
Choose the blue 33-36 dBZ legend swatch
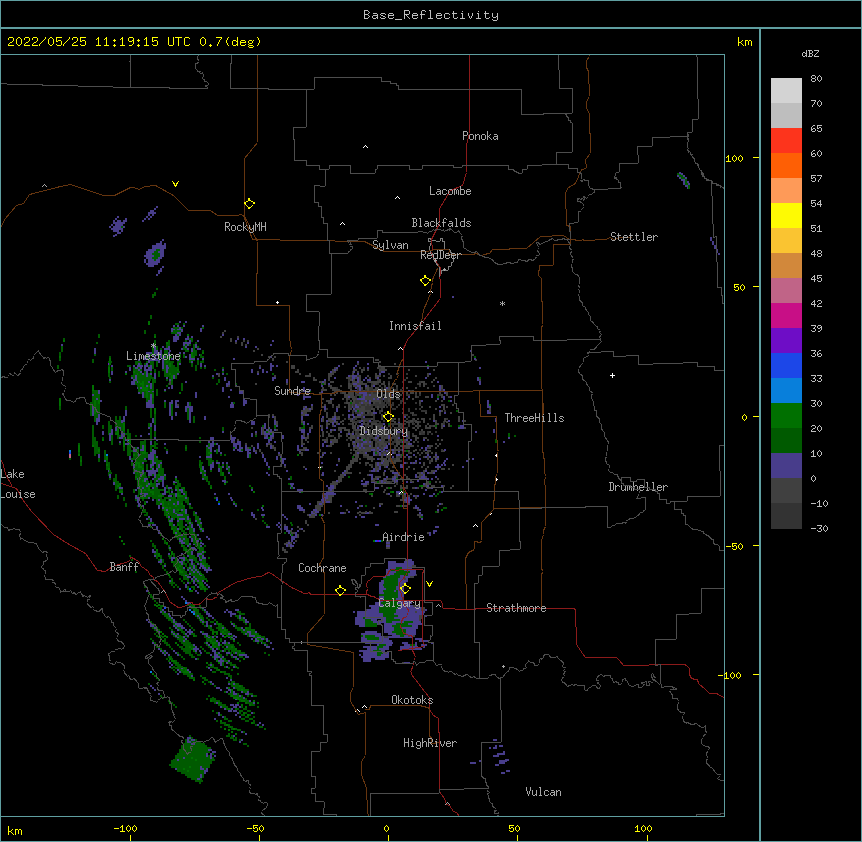[786, 365]
